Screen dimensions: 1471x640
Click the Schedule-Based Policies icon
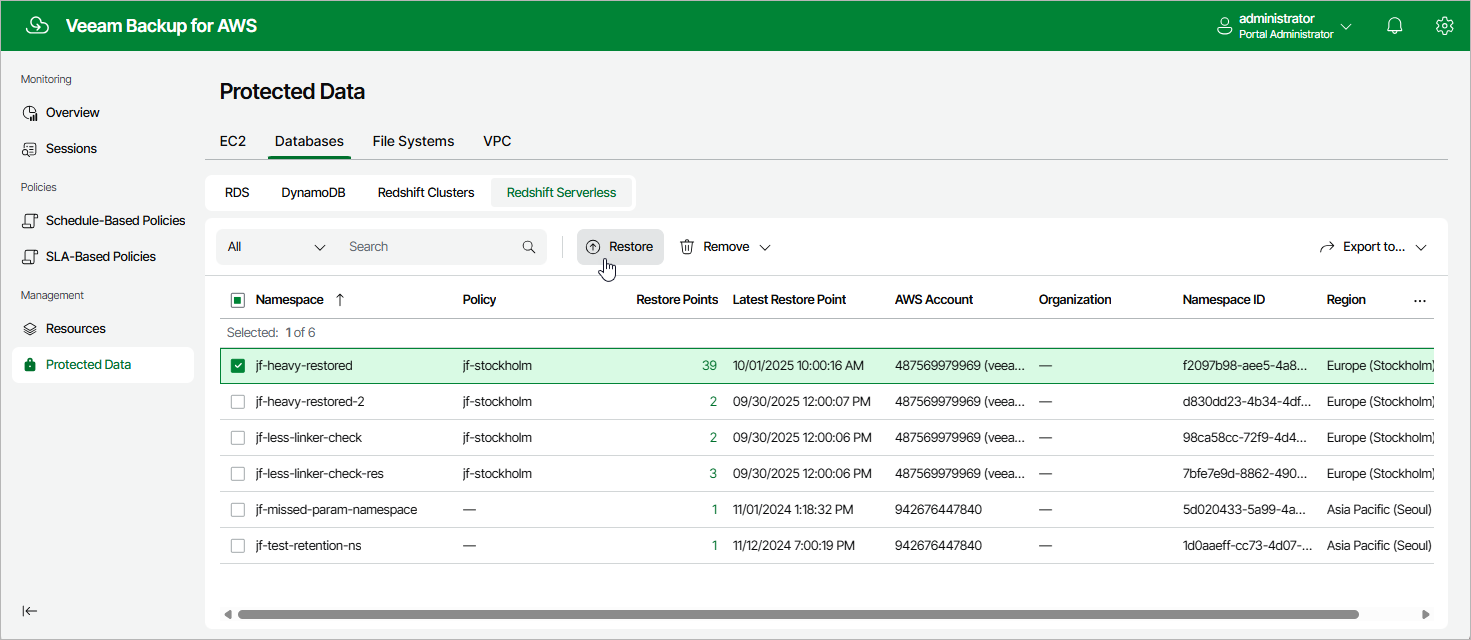[30, 221]
